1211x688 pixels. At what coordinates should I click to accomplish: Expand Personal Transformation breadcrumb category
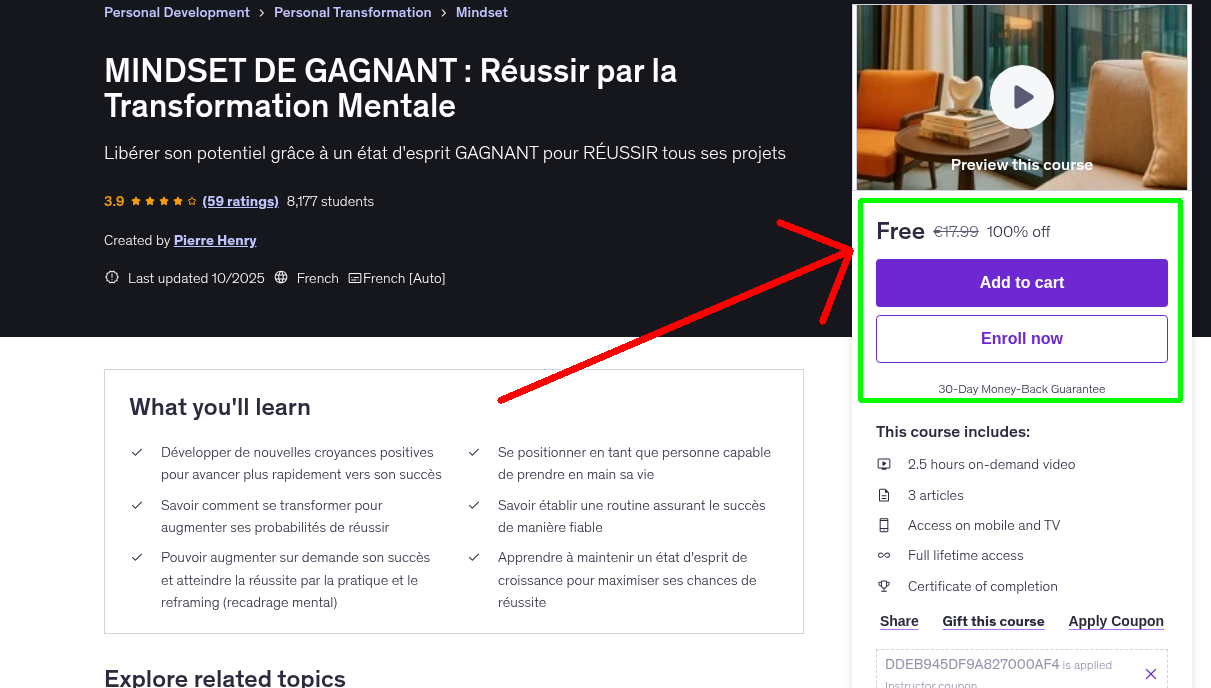(352, 12)
